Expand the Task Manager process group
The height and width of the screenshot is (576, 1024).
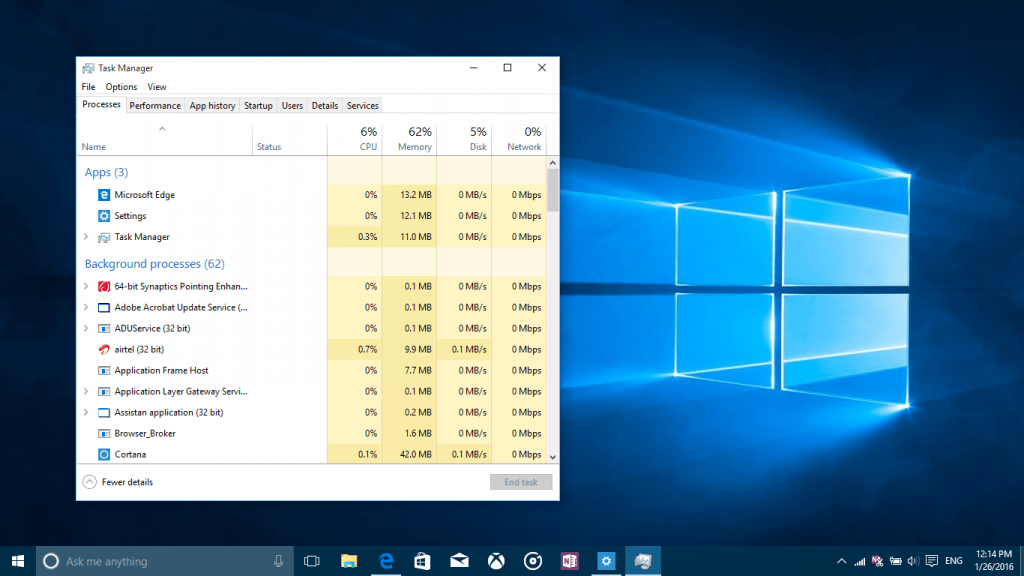click(x=86, y=237)
